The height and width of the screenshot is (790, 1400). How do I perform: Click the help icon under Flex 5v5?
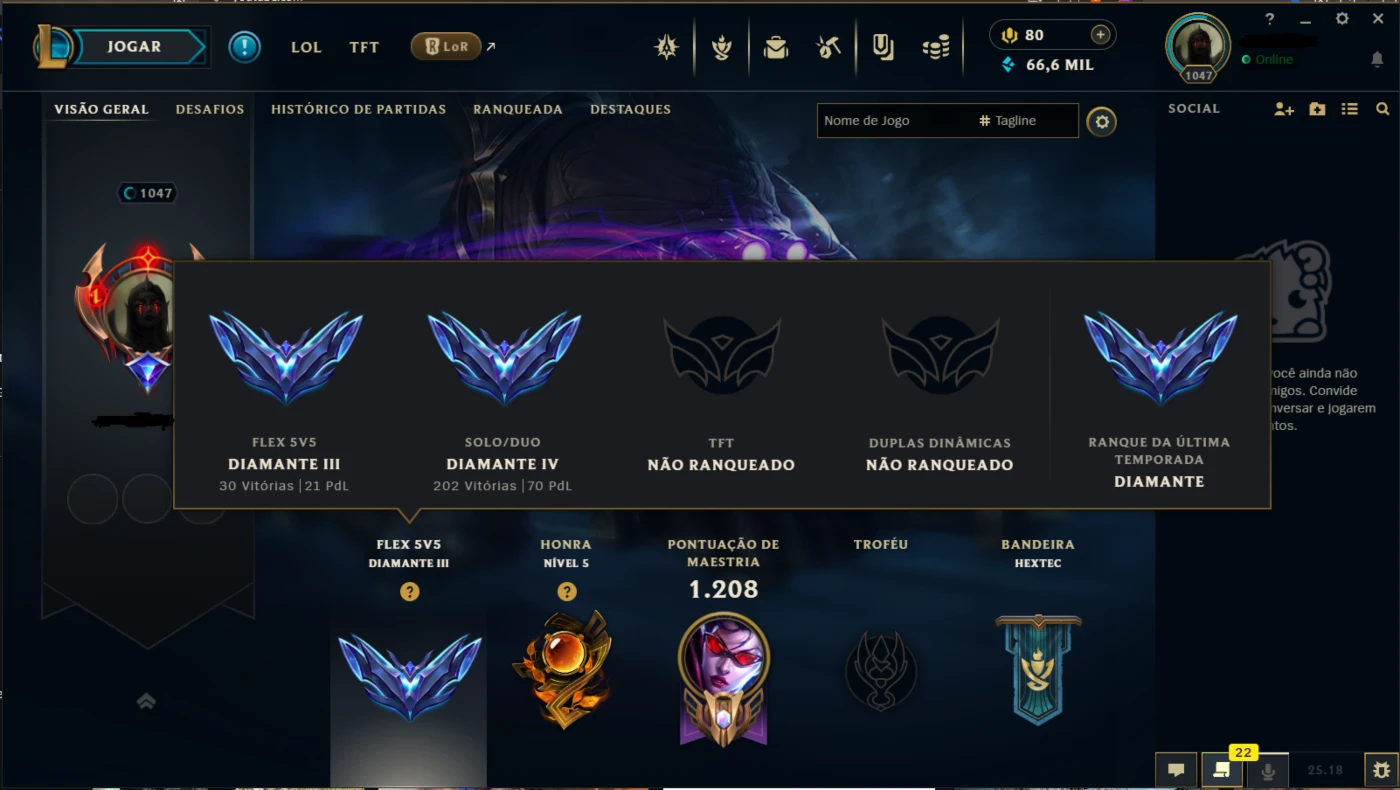pos(409,592)
